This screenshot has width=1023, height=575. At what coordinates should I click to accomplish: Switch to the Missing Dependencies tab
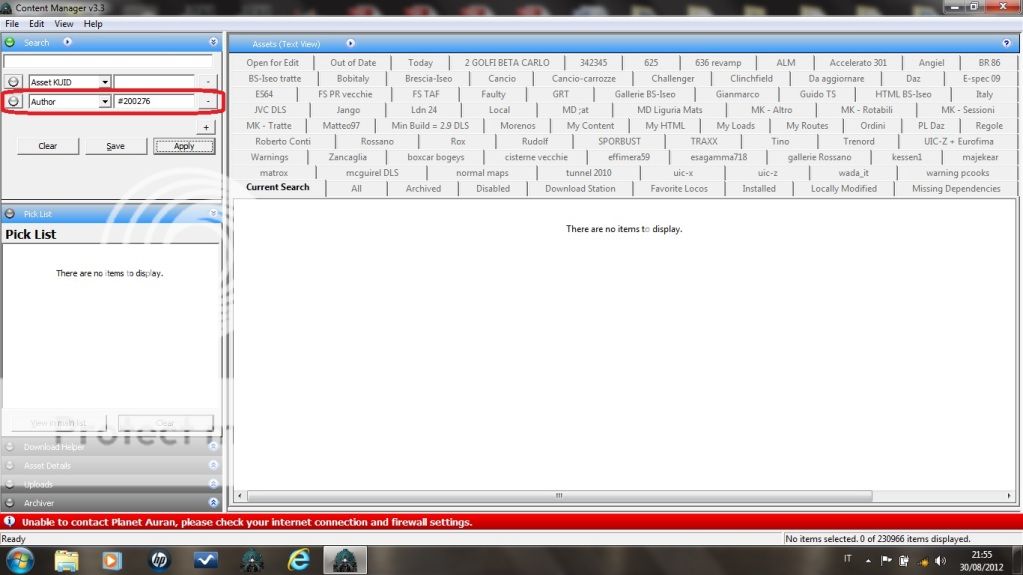point(955,189)
